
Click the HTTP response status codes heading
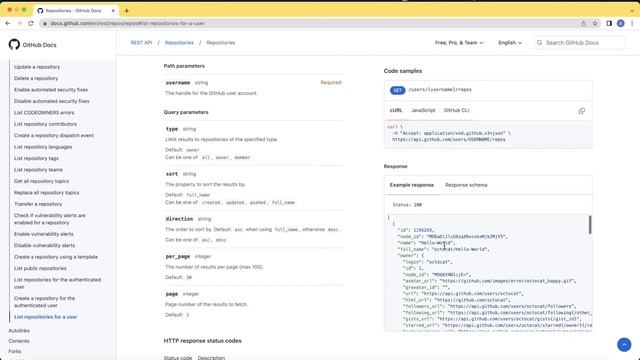click(202, 341)
